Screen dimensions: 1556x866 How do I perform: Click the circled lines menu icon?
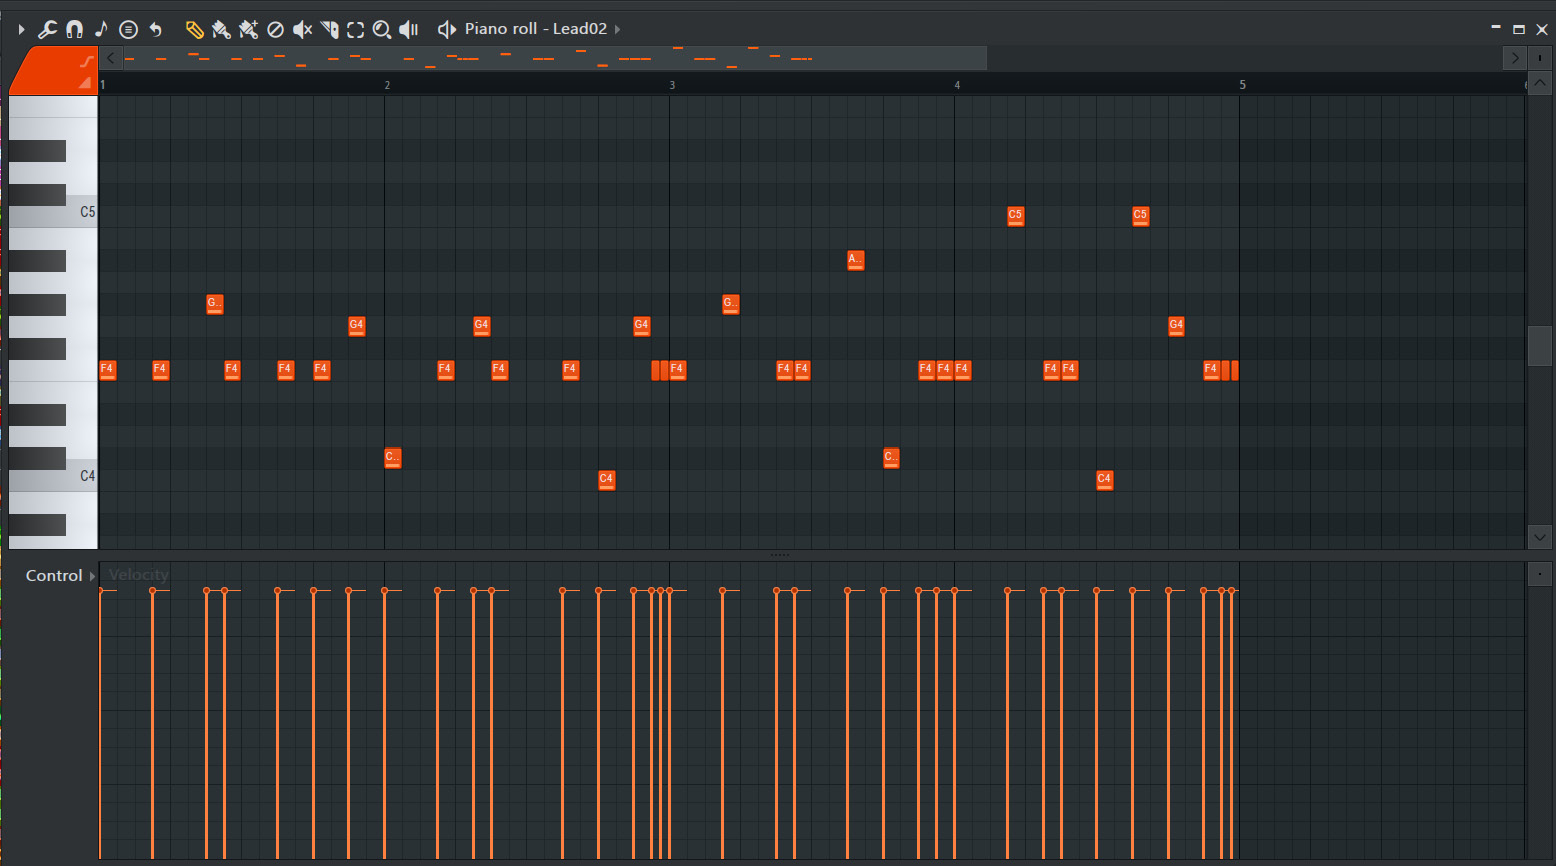pos(128,30)
